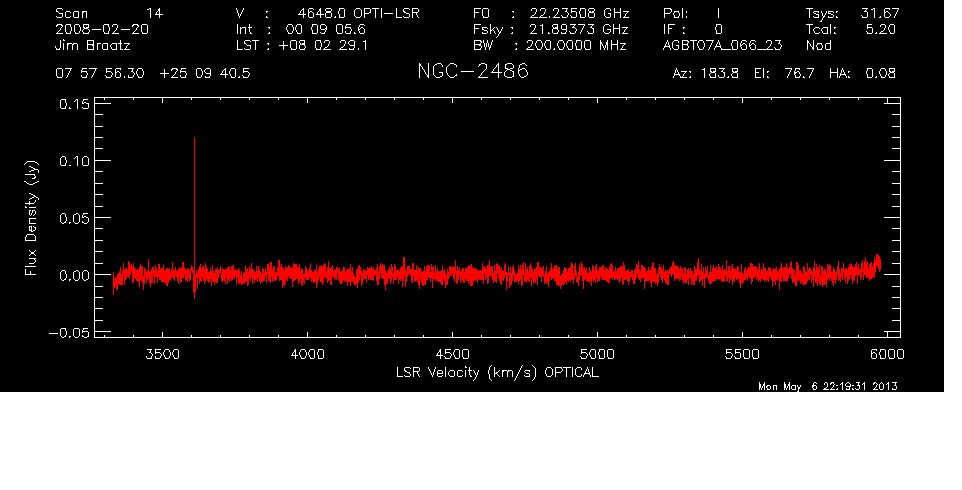The height and width of the screenshot is (490, 962).
Task: Click right ascension 07 57 56.30
Action: (100, 74)
